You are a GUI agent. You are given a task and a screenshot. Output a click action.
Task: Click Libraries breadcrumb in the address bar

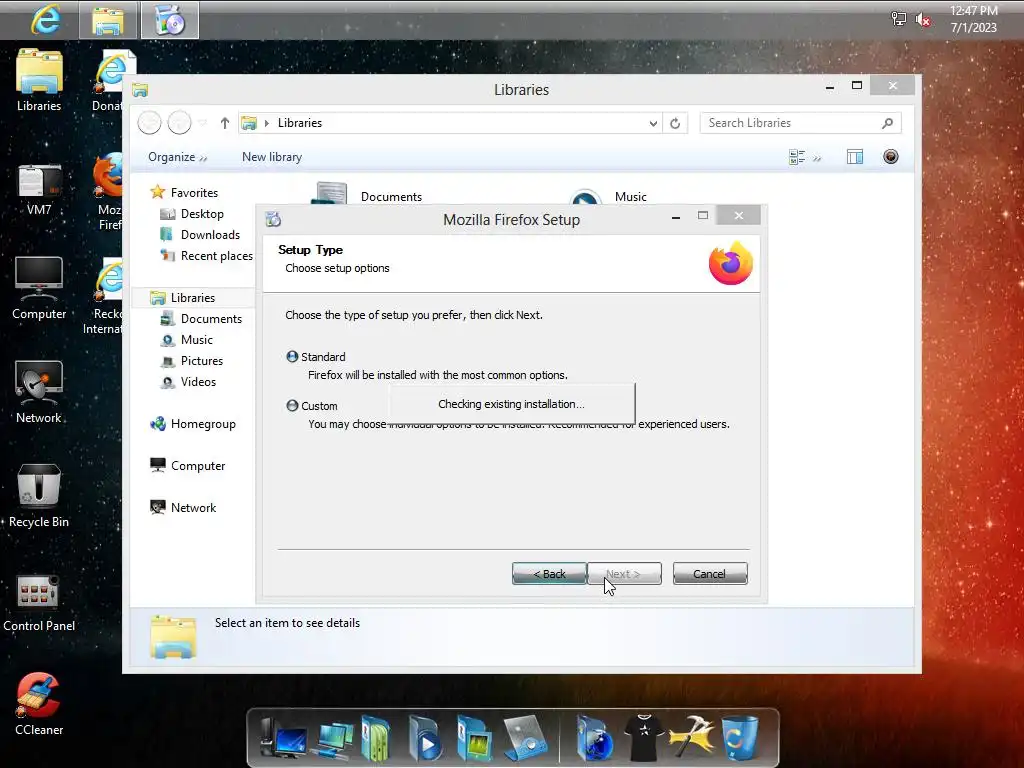pyautogui.click(x=300, y=123)
